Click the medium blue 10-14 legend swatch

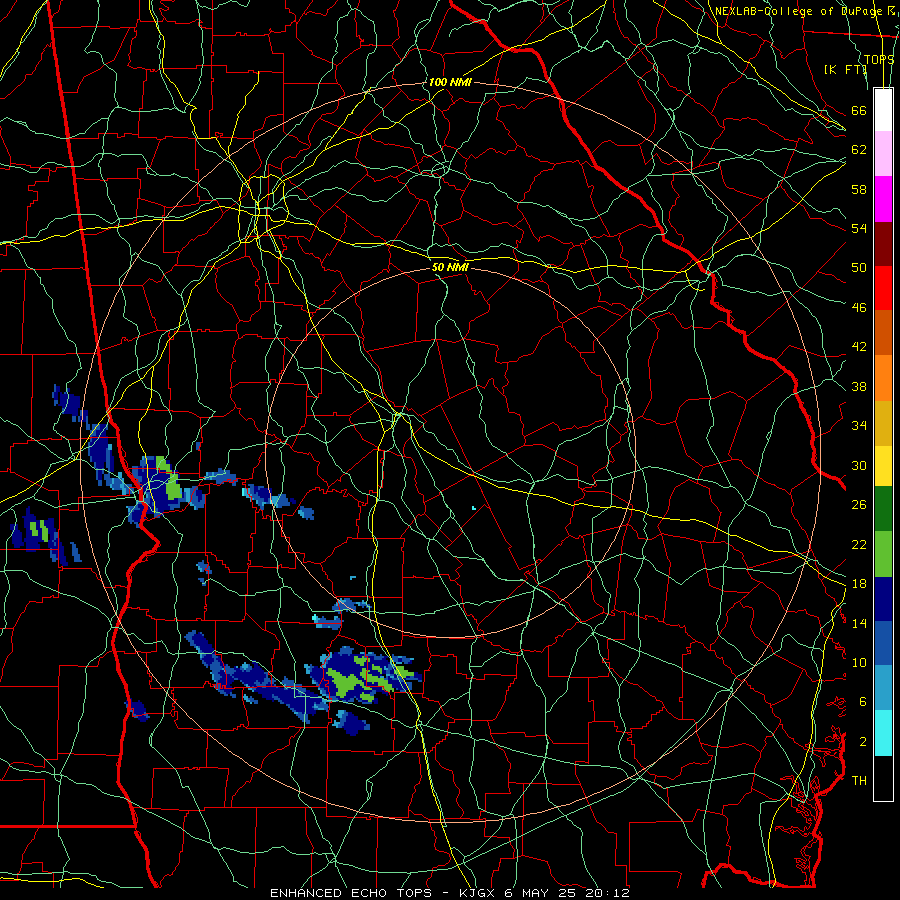[x=883, y=643]
